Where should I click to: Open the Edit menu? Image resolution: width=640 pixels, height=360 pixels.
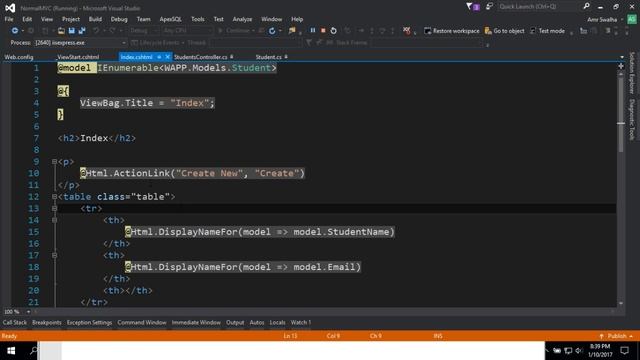point(27,19)
